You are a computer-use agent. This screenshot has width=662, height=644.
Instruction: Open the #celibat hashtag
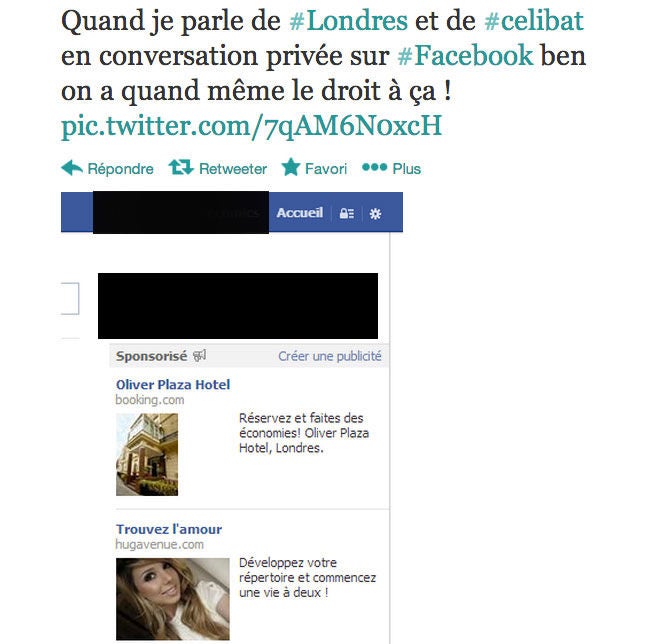click(x=534, y=20)
